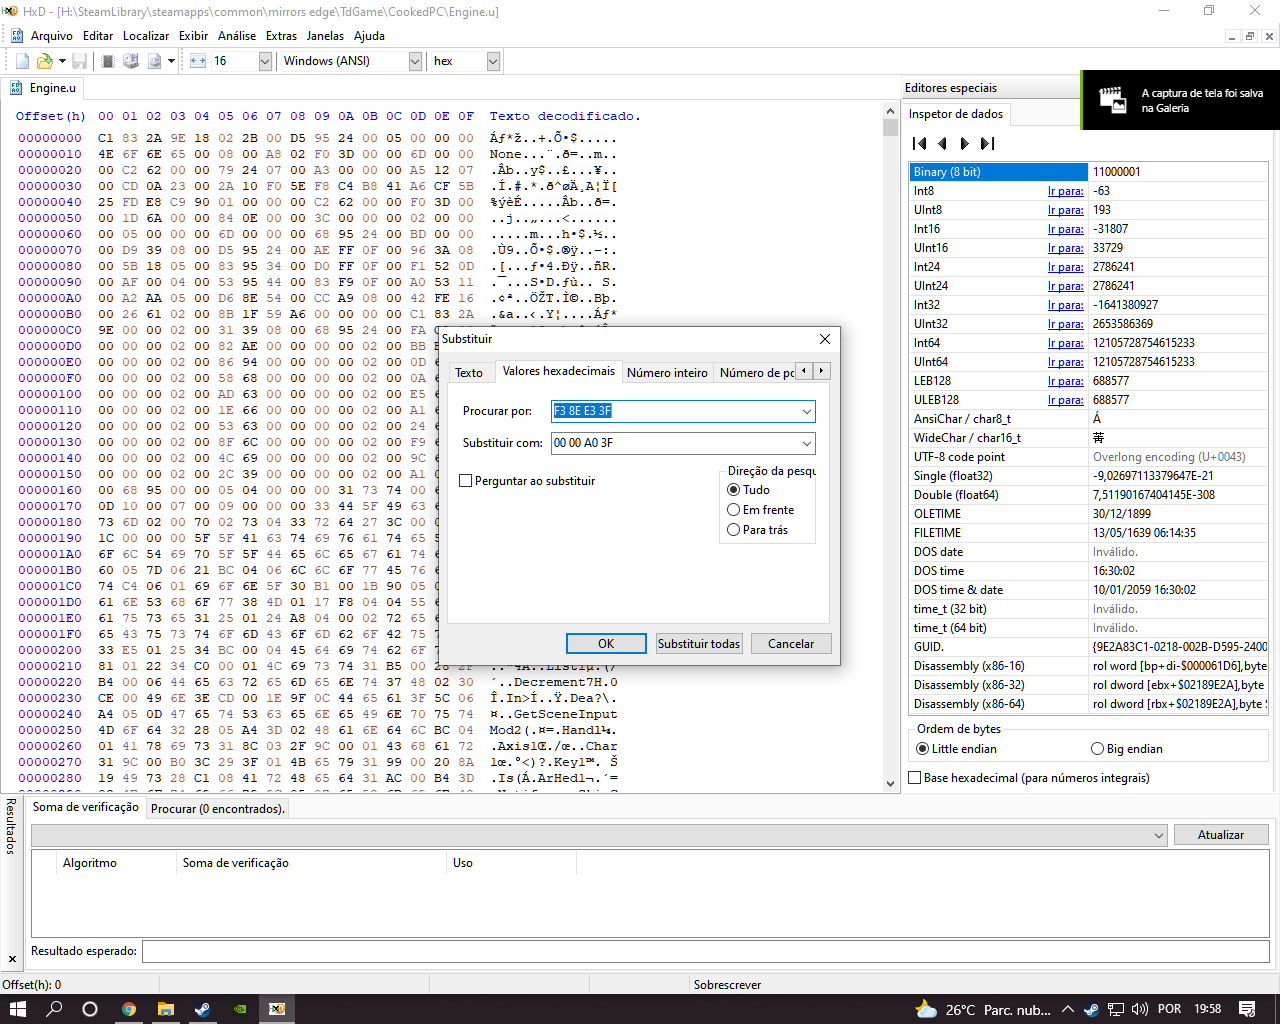Select Em frente search direction
The width and height of the screenshot is (1280, 1024).
(734, 510)
